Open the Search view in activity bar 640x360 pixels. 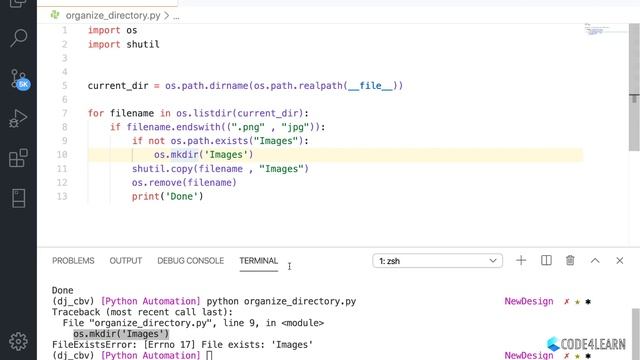pyautogui.click(x=18, y=38)
